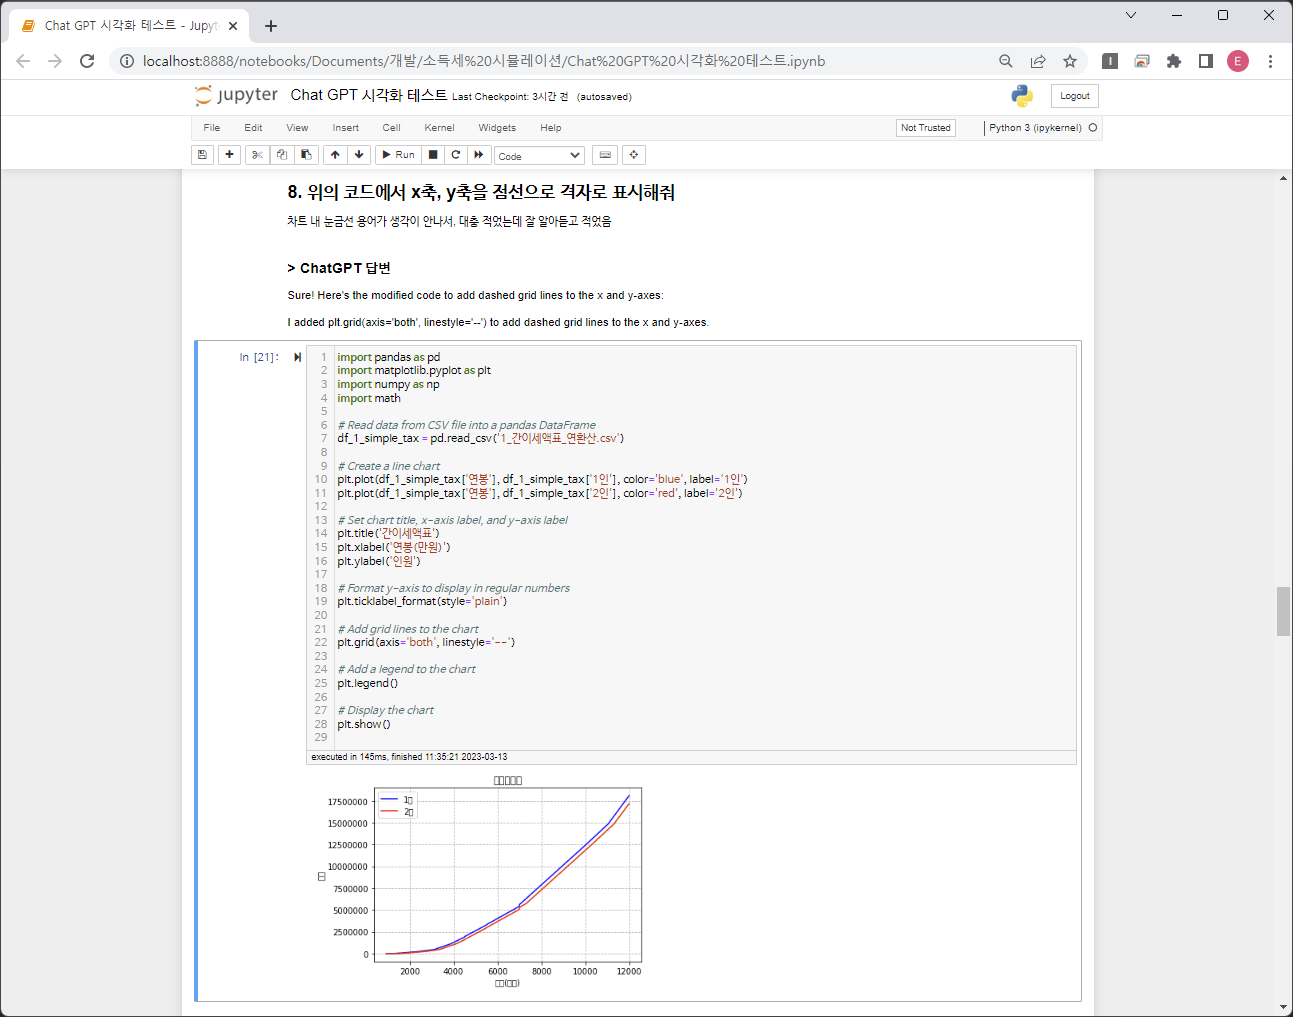
Task: Click the first dark extension icon after the star
Action: 1110,61
